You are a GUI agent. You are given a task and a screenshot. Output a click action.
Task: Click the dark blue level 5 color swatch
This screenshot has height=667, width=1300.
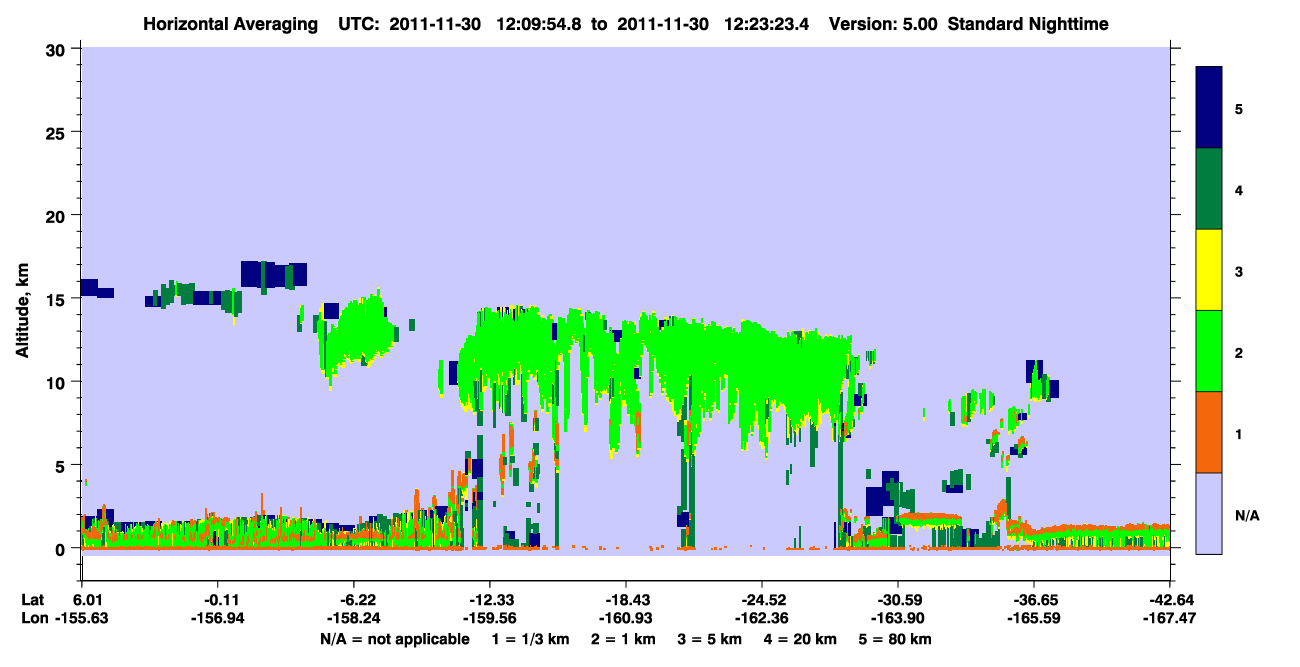[x=1209, y=108]
